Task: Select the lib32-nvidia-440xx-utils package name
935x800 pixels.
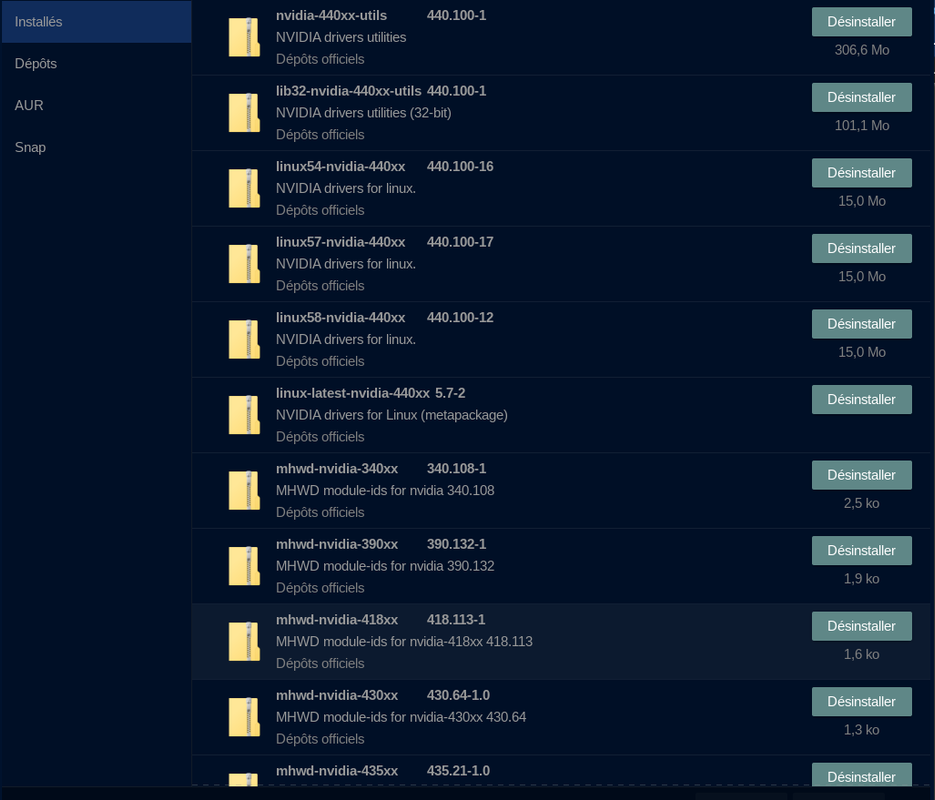Action: (349, 91)
